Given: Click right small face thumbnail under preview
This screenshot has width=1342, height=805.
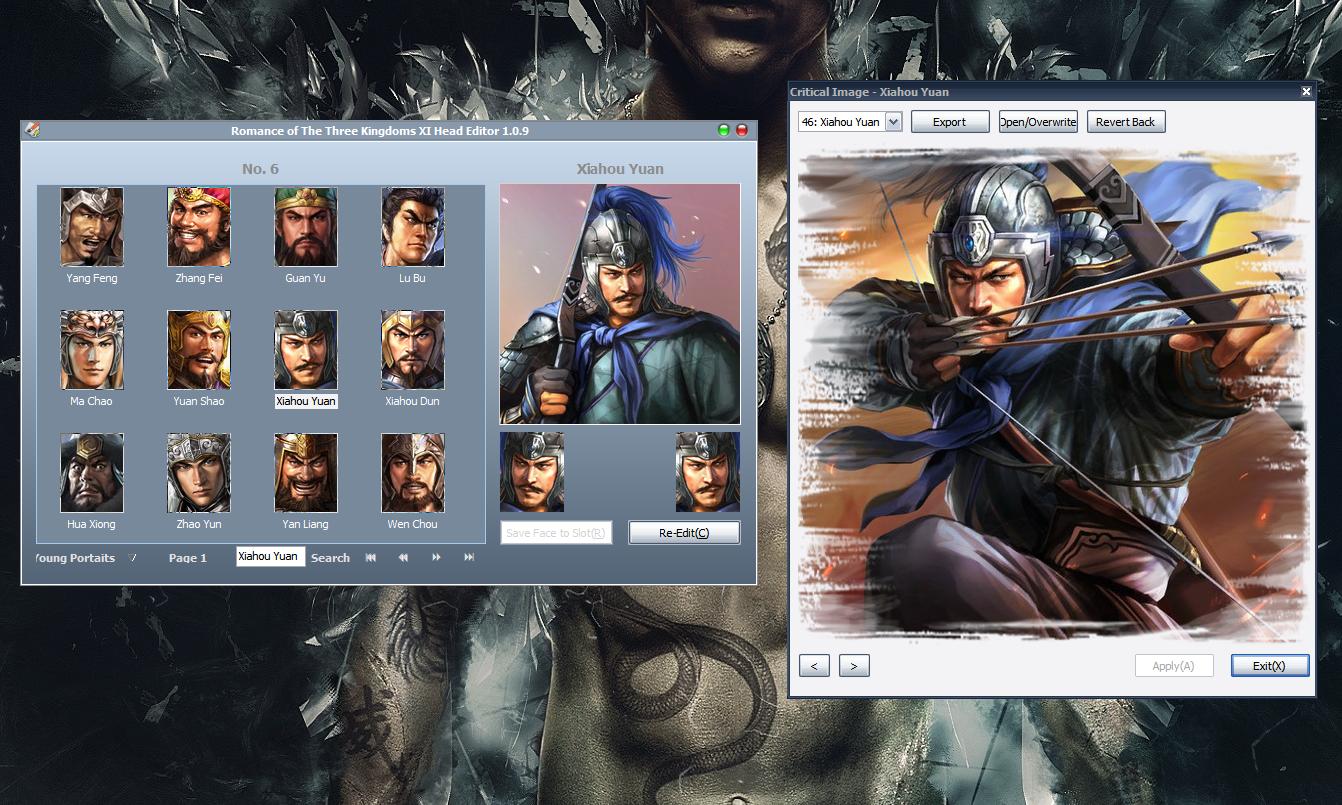Looking at the screenshot, I should (708, 472).
